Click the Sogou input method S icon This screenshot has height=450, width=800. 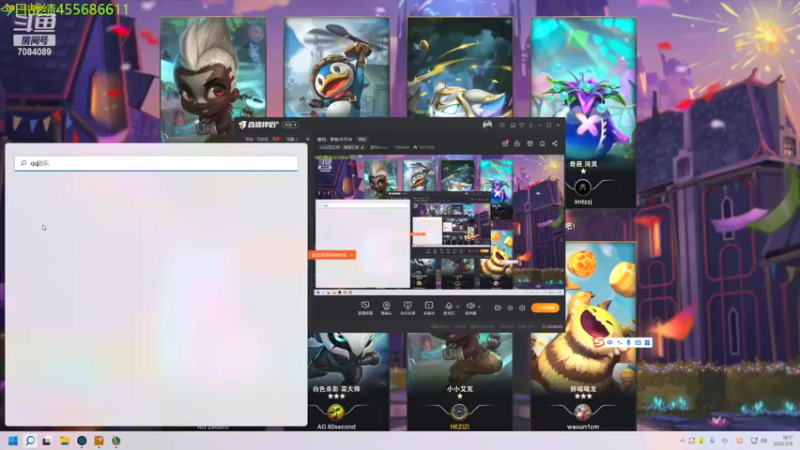(x=599, y=342)
